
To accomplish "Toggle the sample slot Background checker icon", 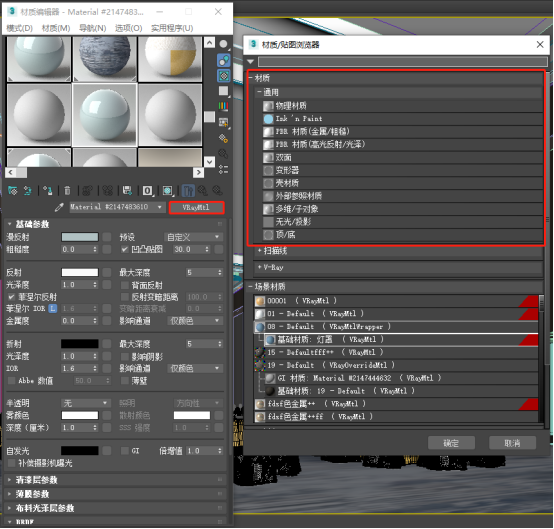I will (223, 76).
